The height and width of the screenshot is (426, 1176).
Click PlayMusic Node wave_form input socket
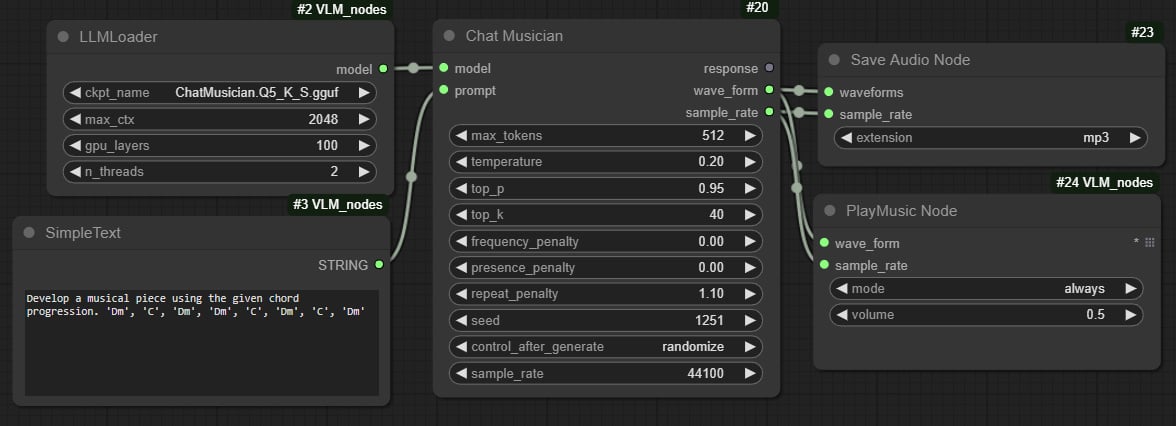click(x=823, y=243)
